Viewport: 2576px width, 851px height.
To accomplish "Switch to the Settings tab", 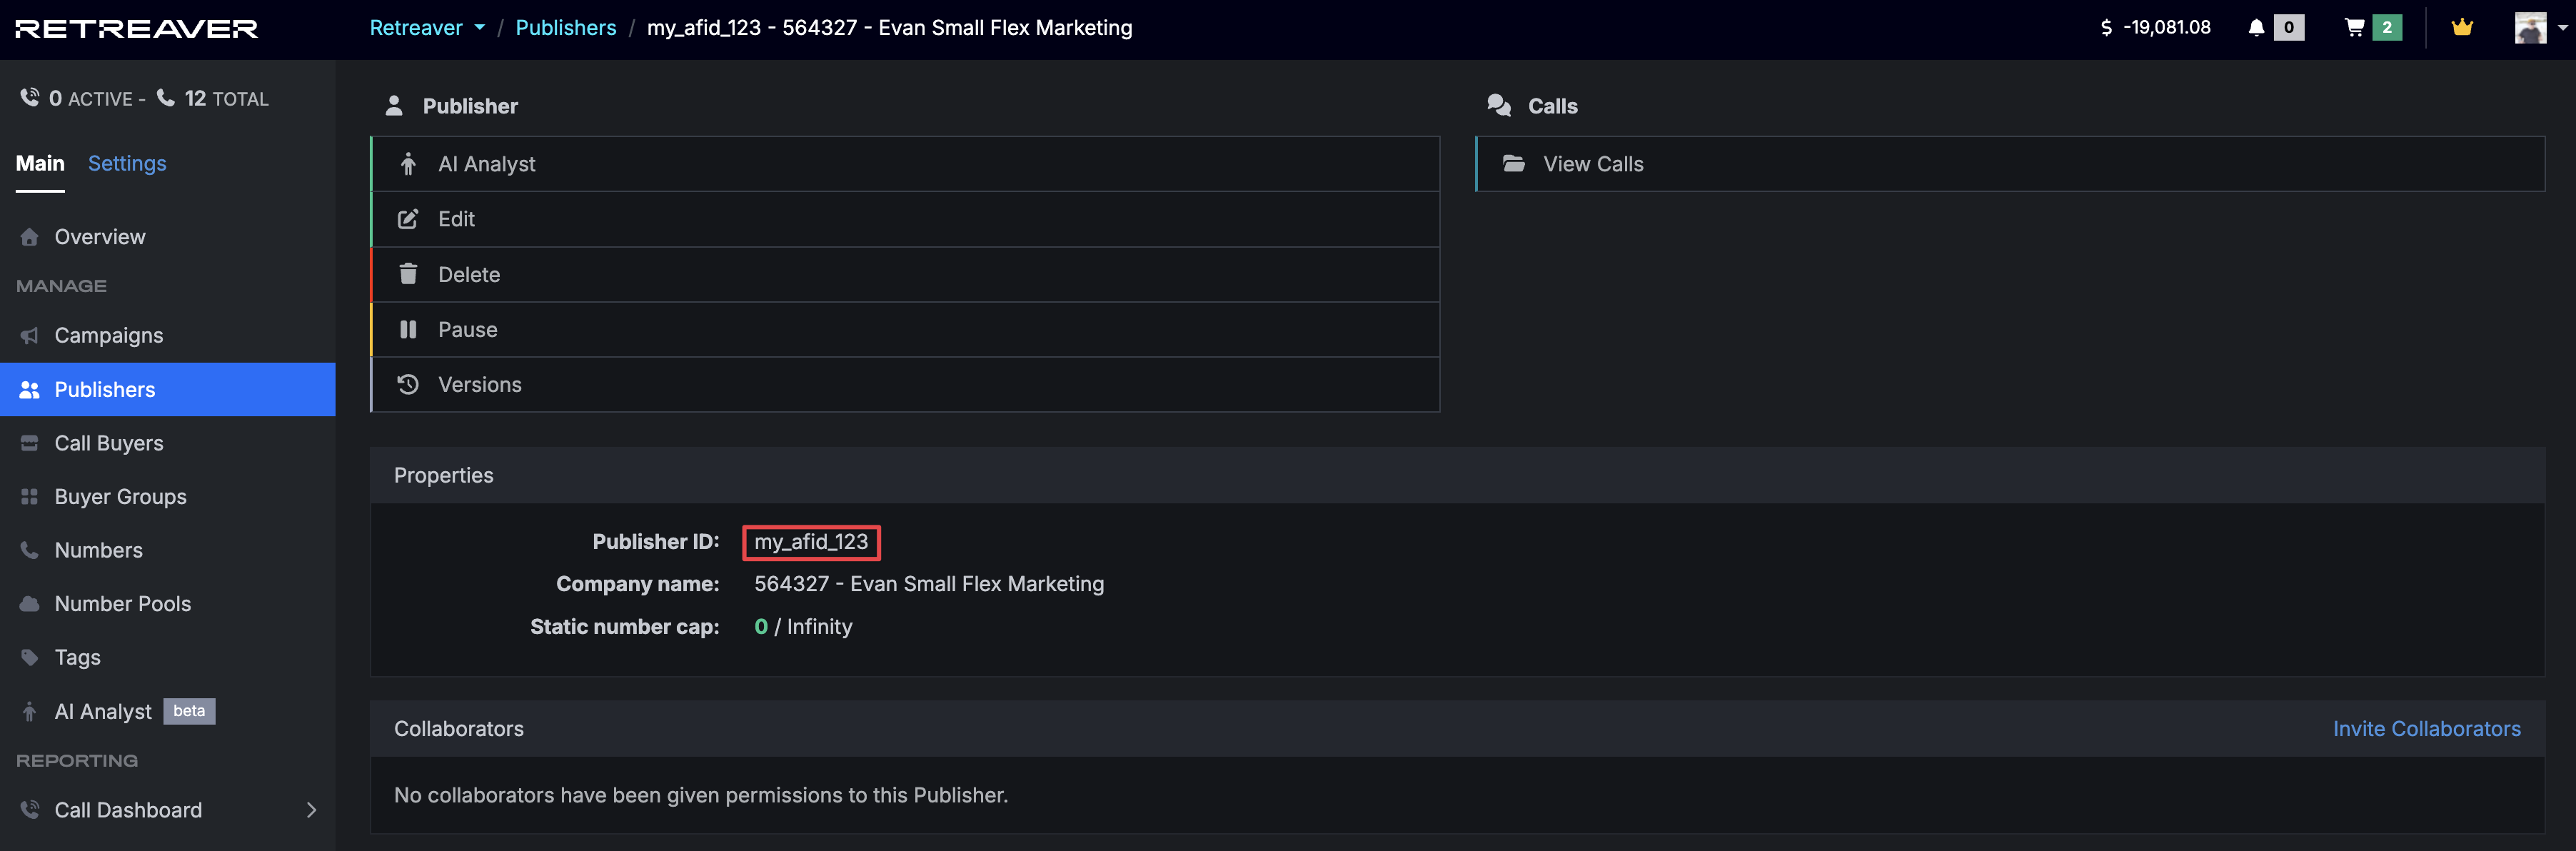I will click(127, 163).
